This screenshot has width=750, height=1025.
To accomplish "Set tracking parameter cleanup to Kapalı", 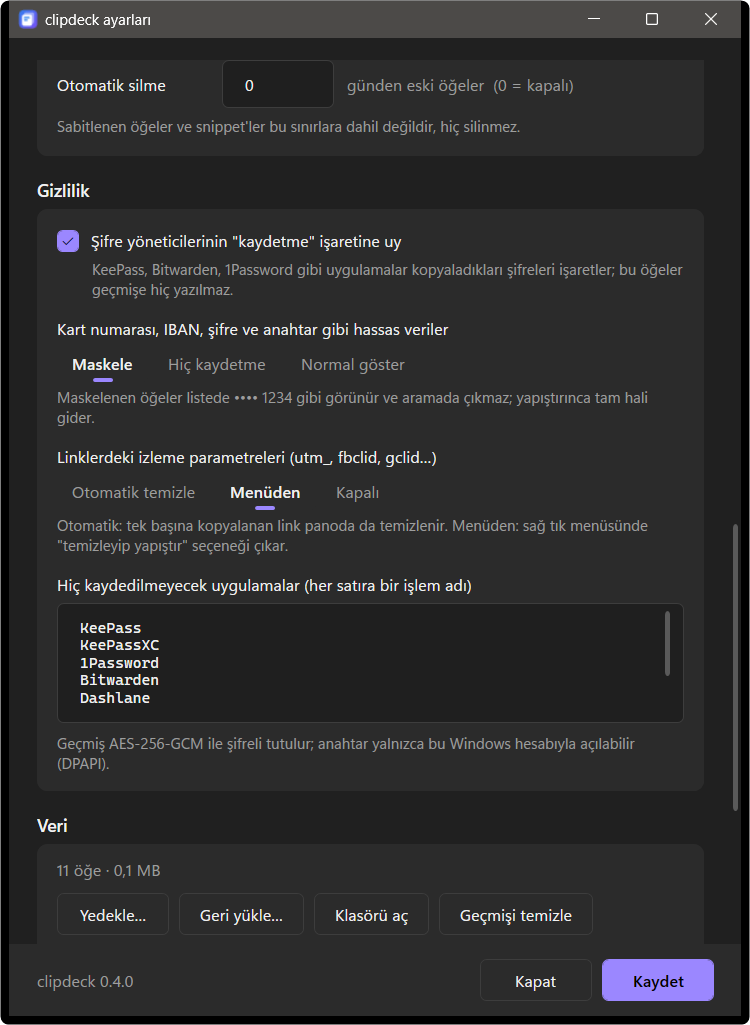I will 357,492.
